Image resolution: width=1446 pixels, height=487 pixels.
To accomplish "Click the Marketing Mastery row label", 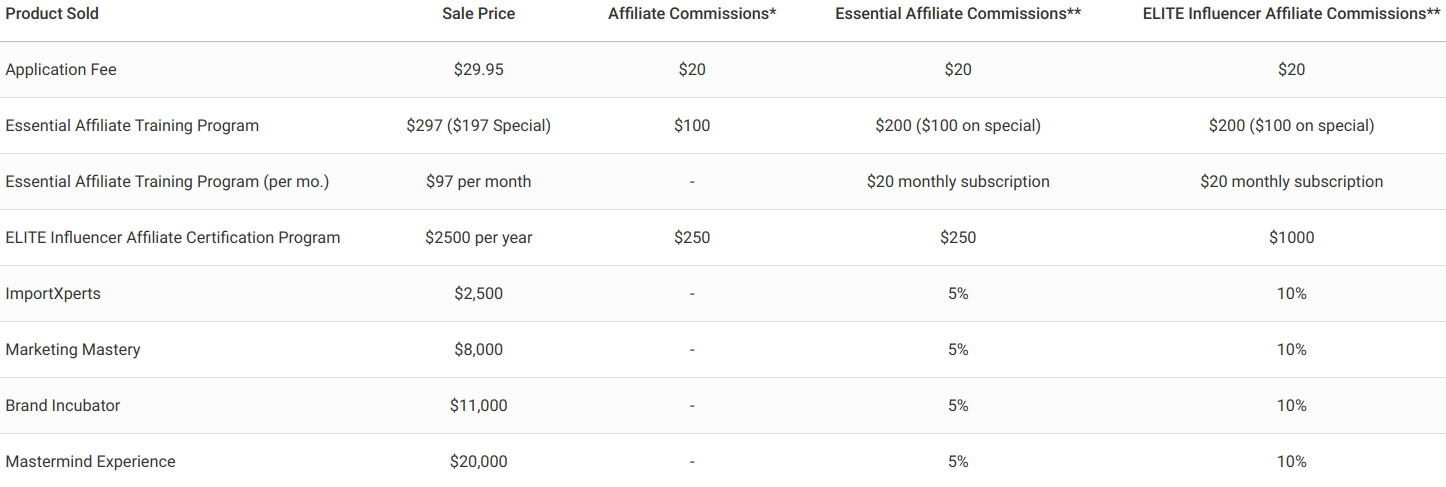I will [x=73, y=350].
